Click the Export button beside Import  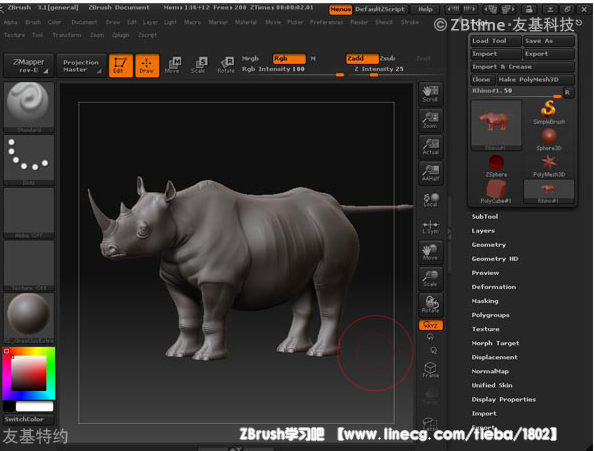coord(549,54)
